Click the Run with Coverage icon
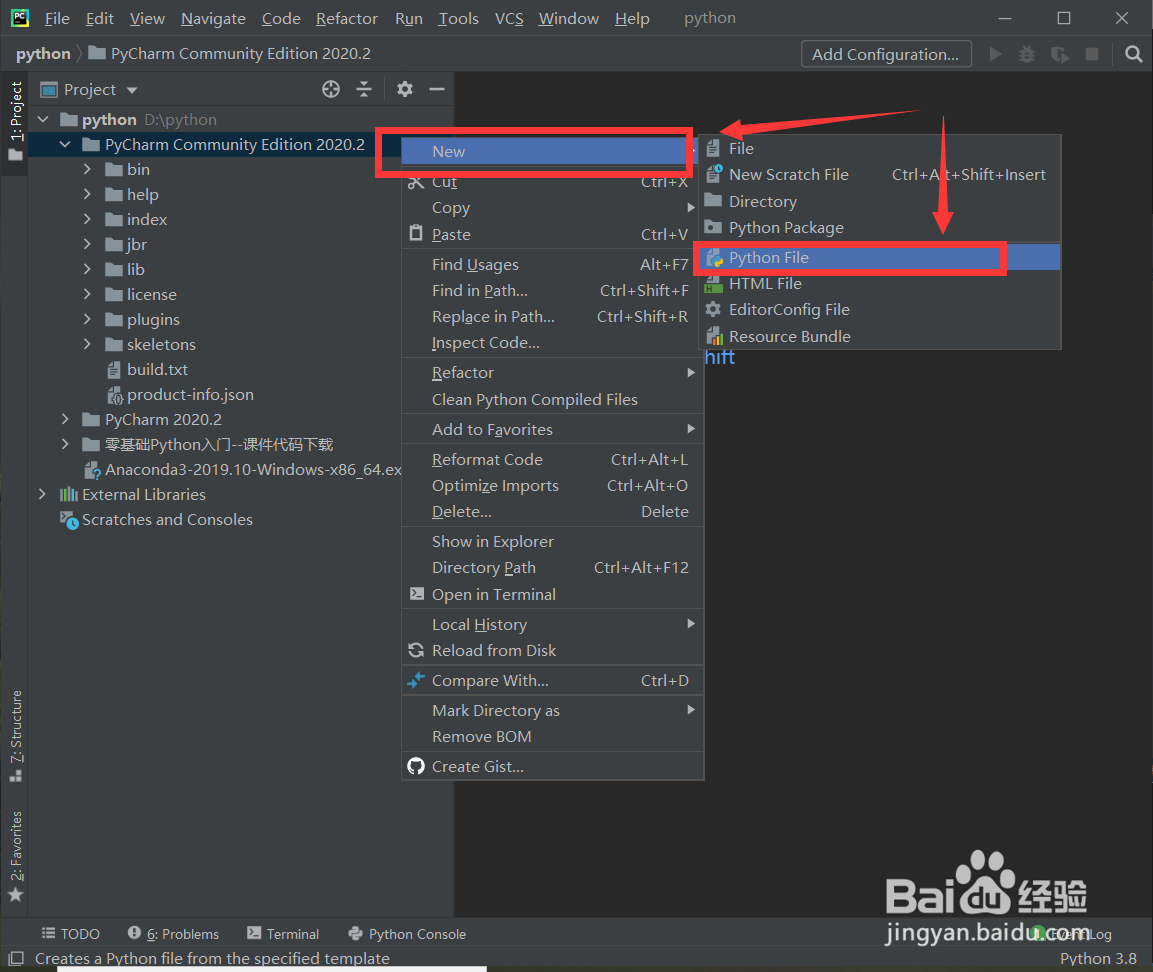 click(x=1060, y=54)
